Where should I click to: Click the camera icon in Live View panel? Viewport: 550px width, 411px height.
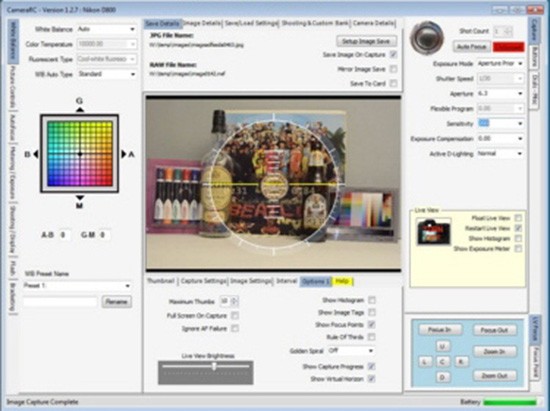tap(434, 231)
